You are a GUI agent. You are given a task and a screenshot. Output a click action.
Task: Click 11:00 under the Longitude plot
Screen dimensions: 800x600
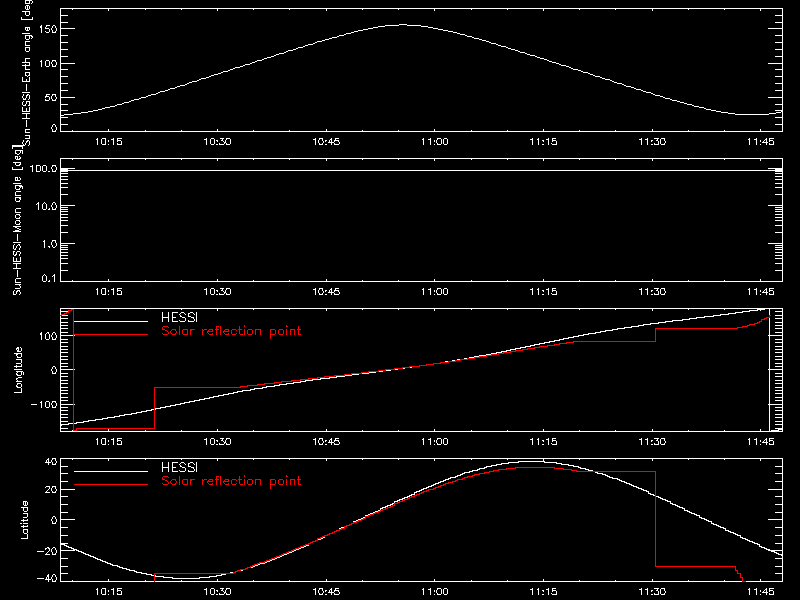(435, 442)
